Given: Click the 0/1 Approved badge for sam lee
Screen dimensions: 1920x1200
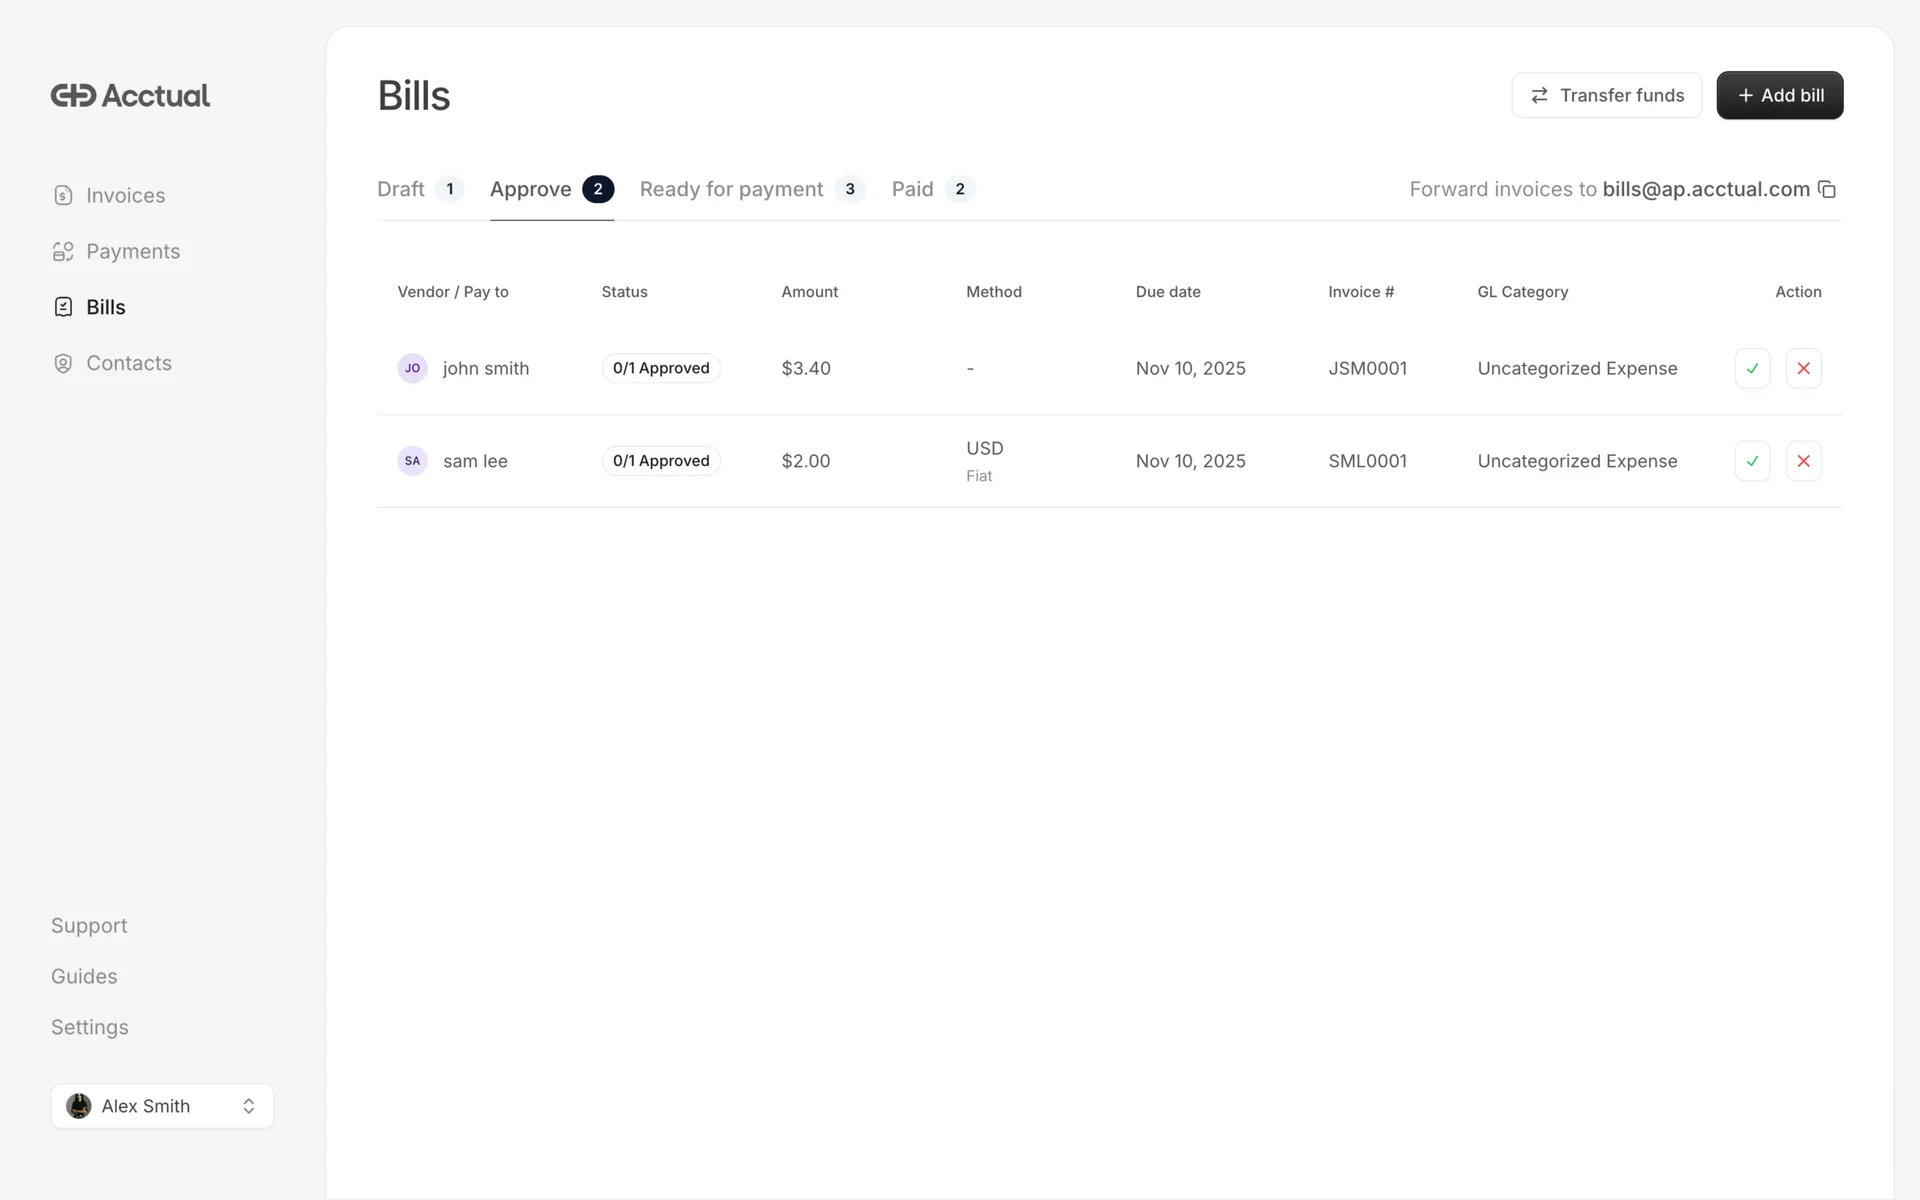Looking at the screenshot, I should click(x=661, y=461).
